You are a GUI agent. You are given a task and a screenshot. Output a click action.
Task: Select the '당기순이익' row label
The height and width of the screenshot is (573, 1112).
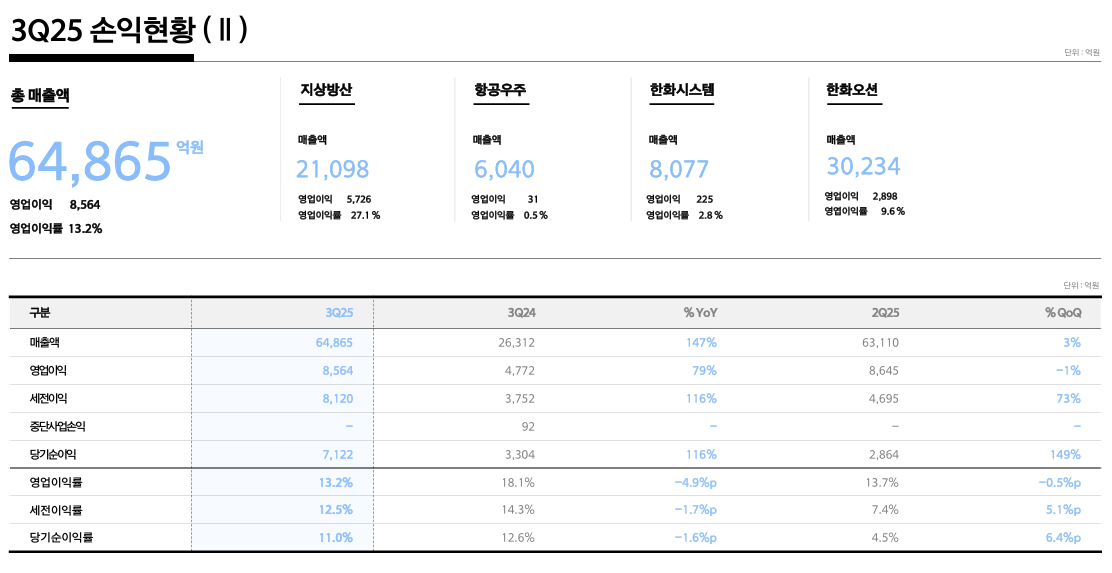click(x=52, y=454)
